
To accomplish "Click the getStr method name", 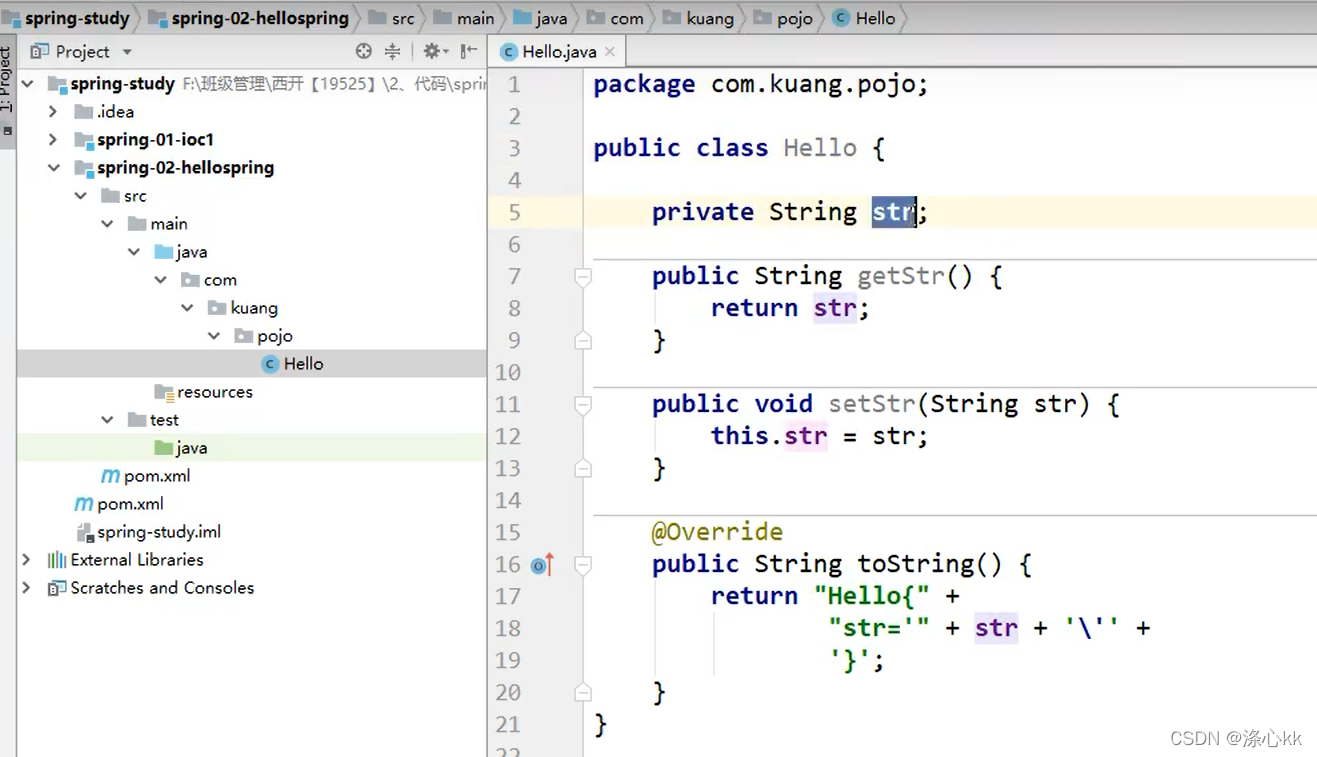I will [x=901, y=276].
